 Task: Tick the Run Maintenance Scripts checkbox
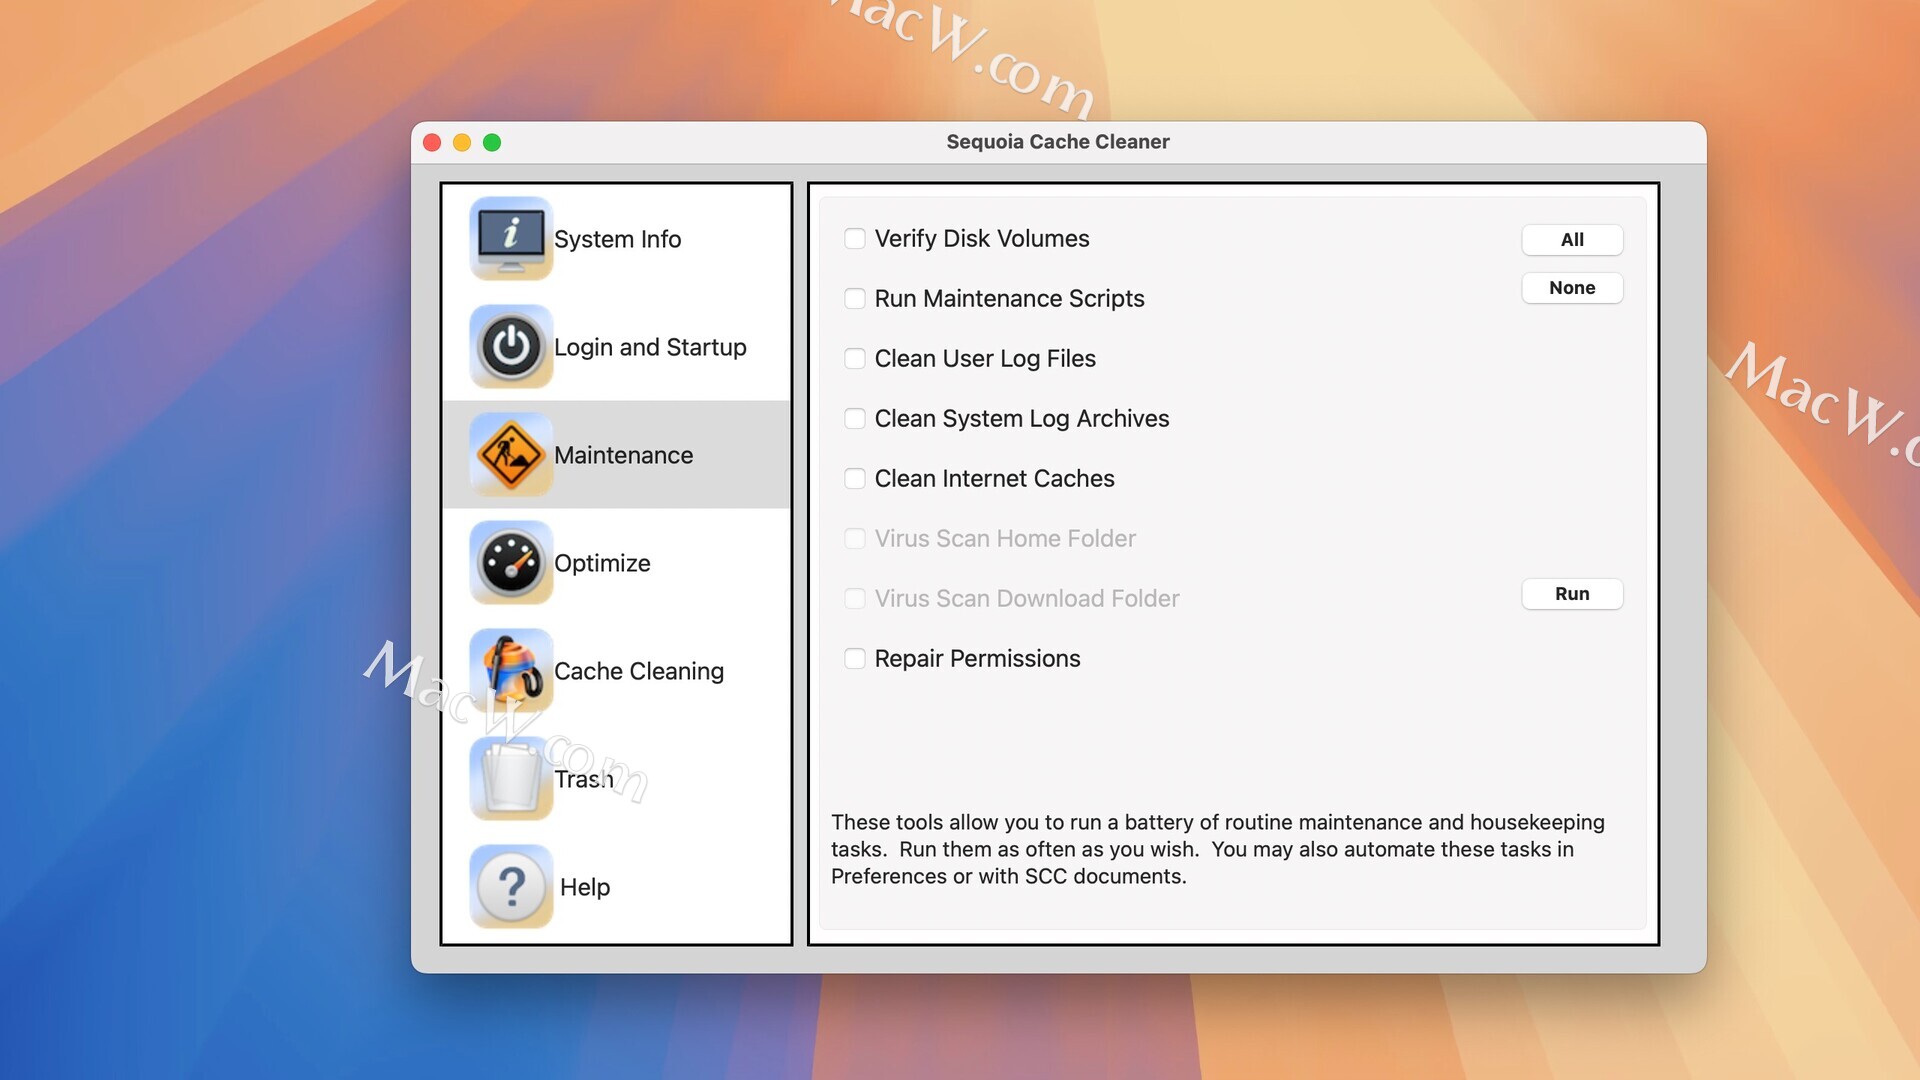855,299
